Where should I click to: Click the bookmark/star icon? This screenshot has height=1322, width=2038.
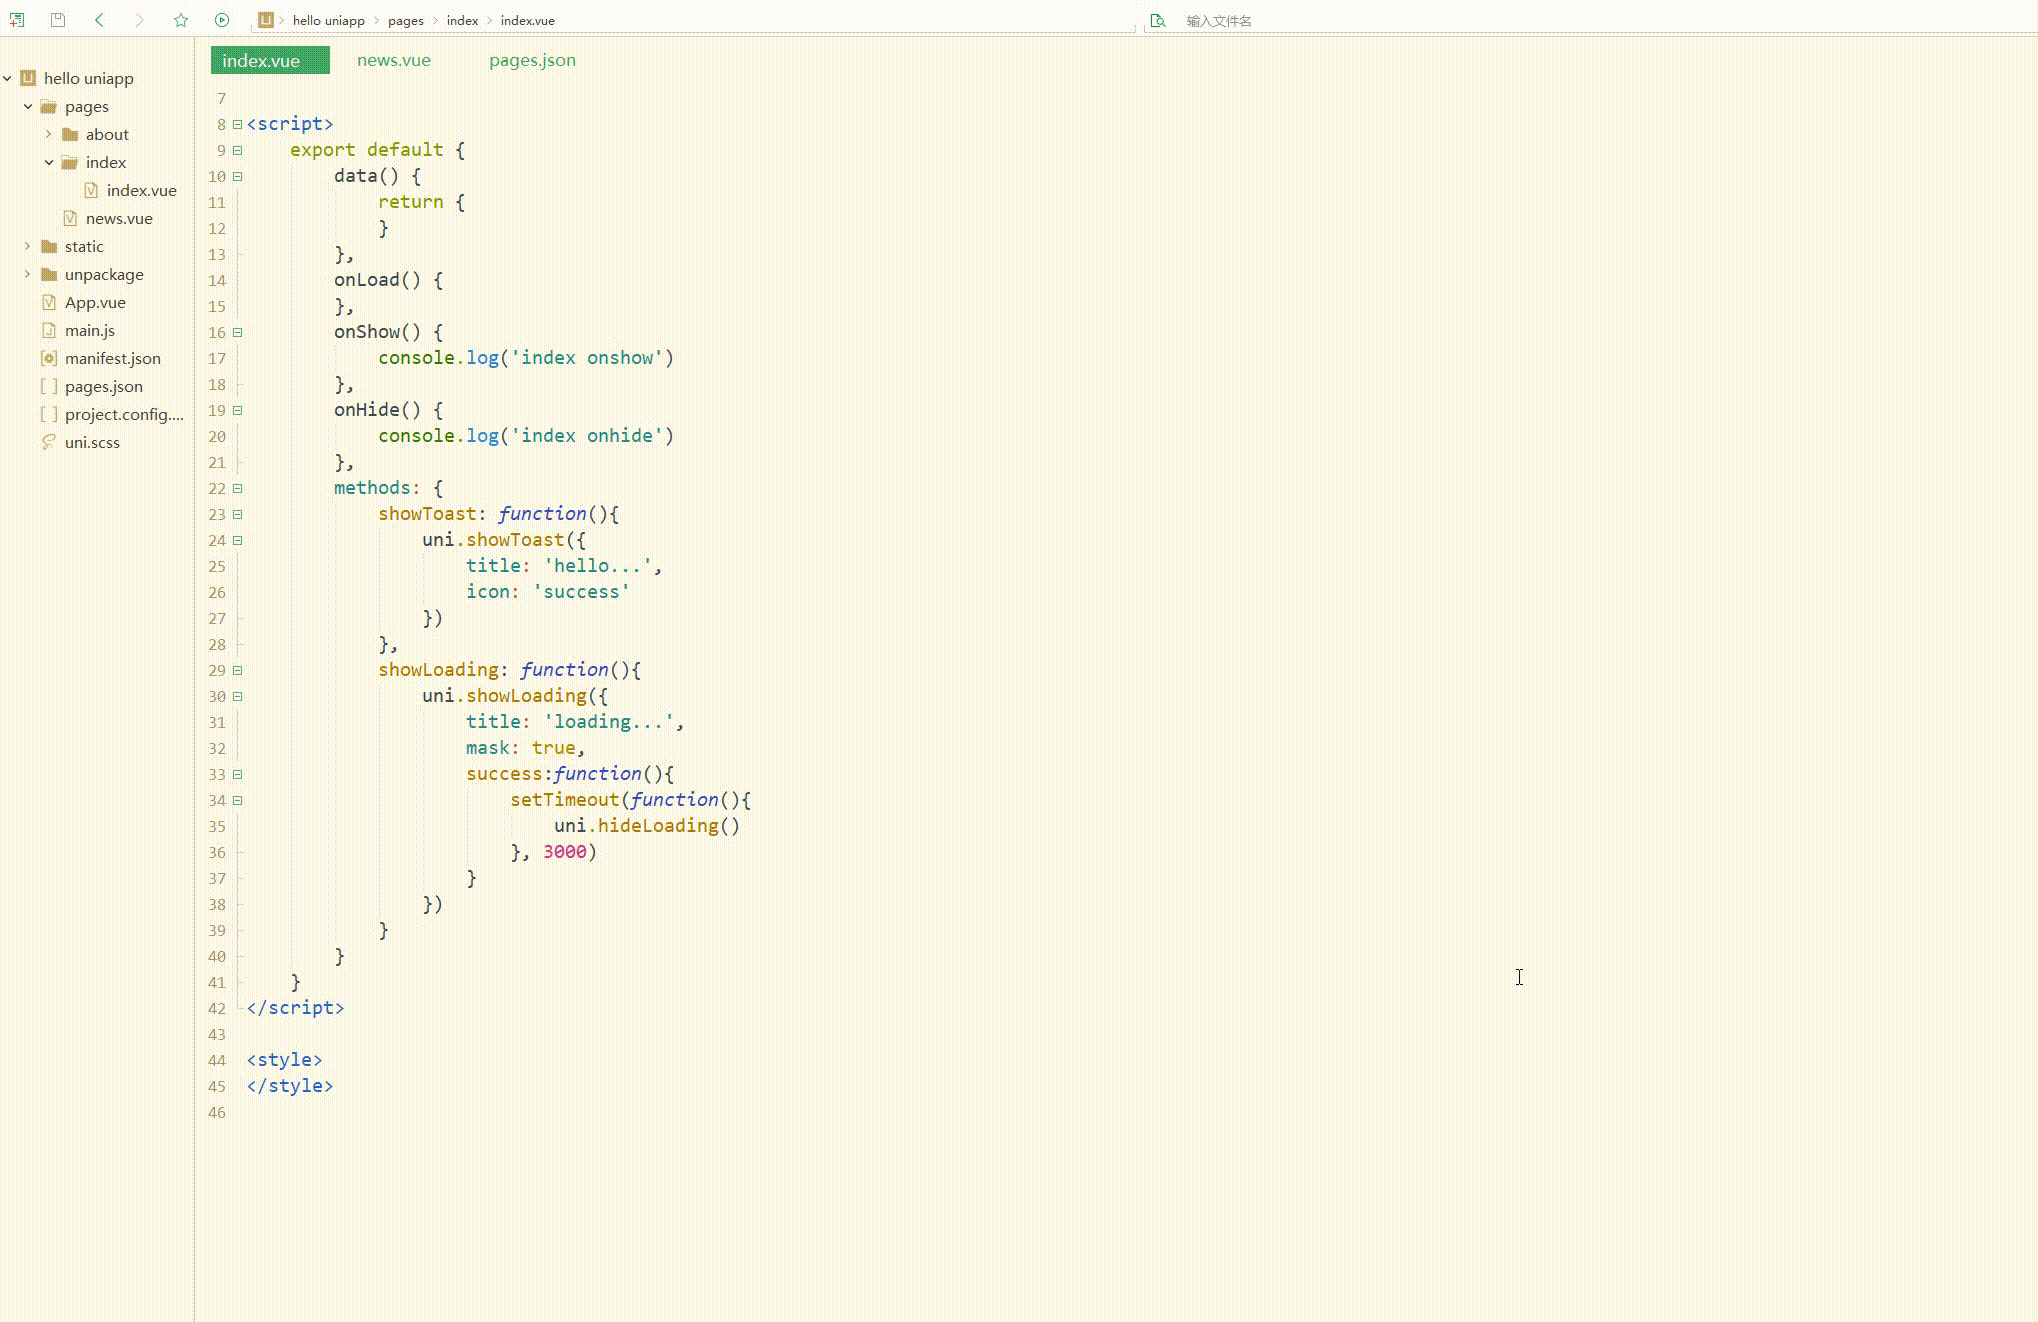click(x=180, y=19)
